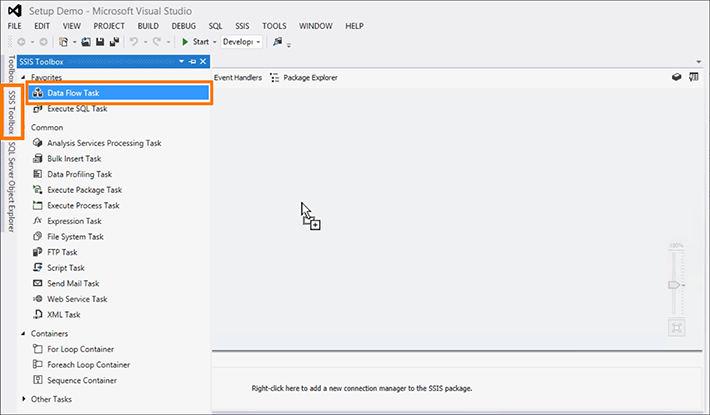The height and width of the screenshot is (415, 710).
Task: Click the XML Task icon
Action: [38, 315]
